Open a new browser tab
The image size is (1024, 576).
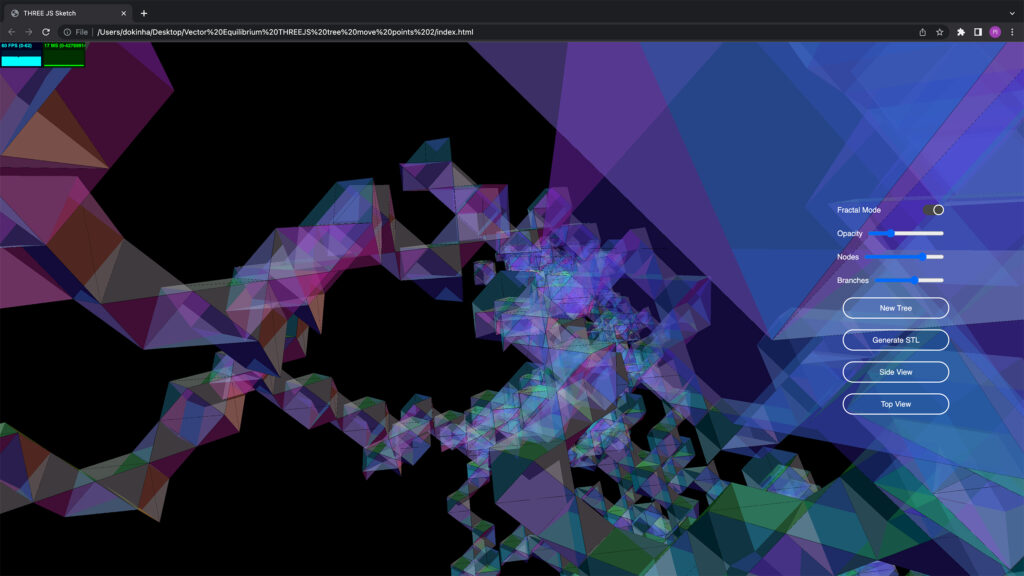pyautogui.click(x=146, y=14)
